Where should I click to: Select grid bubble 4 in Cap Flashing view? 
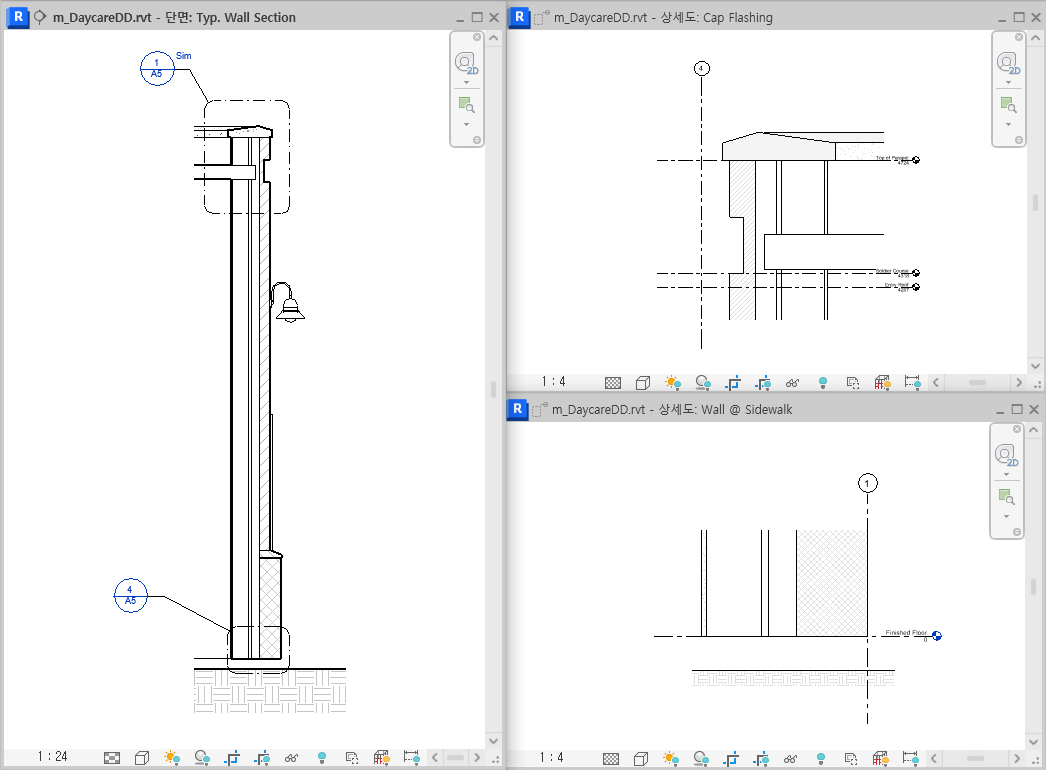point(701,68)
